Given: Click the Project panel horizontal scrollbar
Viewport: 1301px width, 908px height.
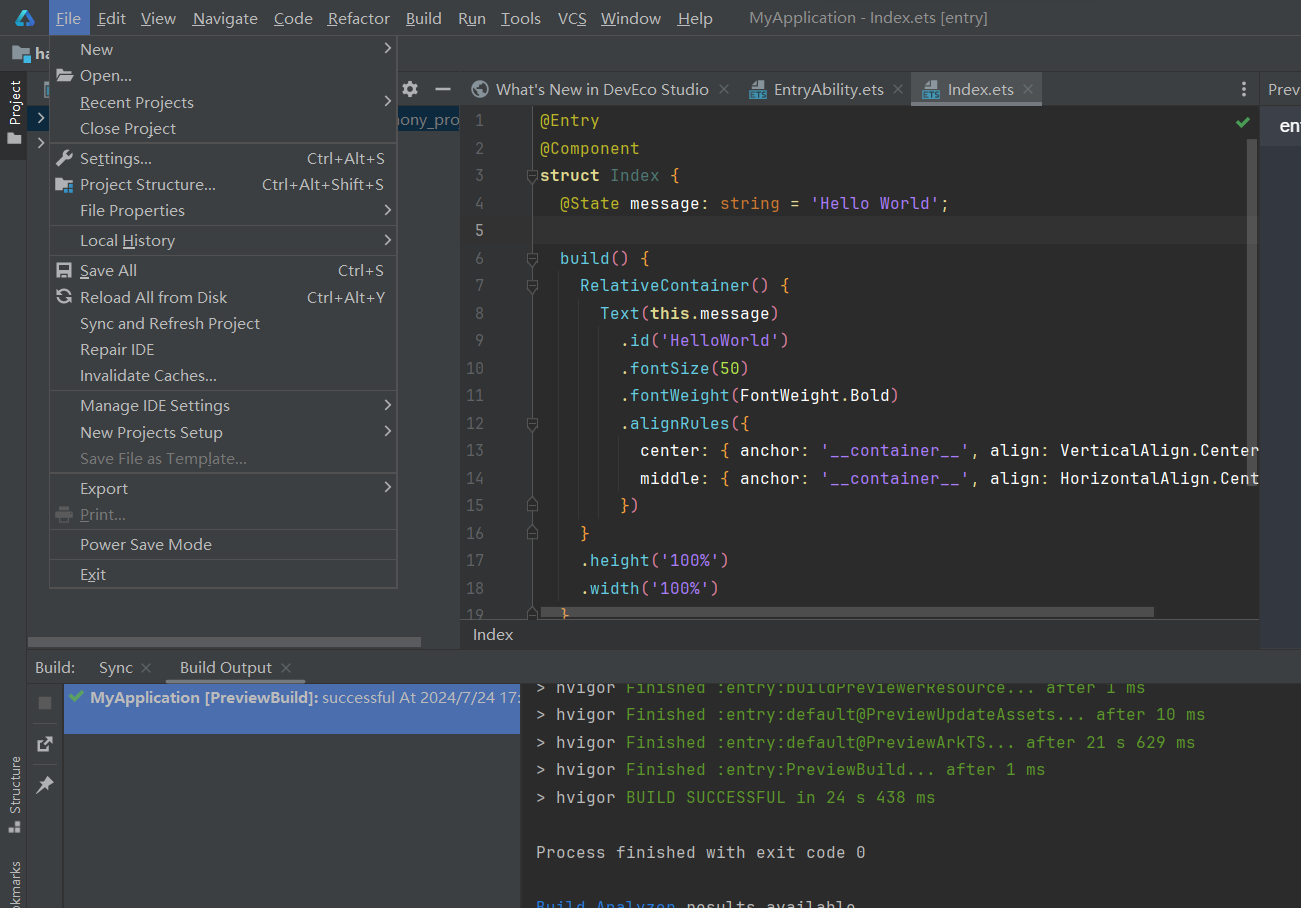Looking at the screenshot, I should coord(224,642).
